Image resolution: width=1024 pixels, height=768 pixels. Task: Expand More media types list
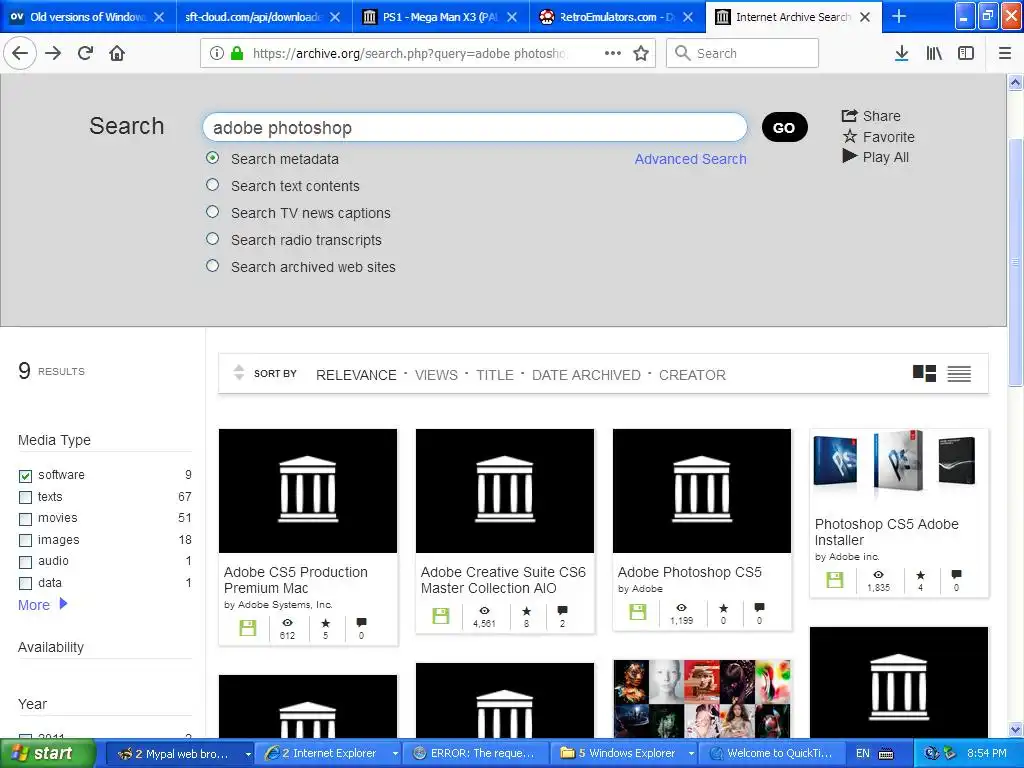click(42, 605)
